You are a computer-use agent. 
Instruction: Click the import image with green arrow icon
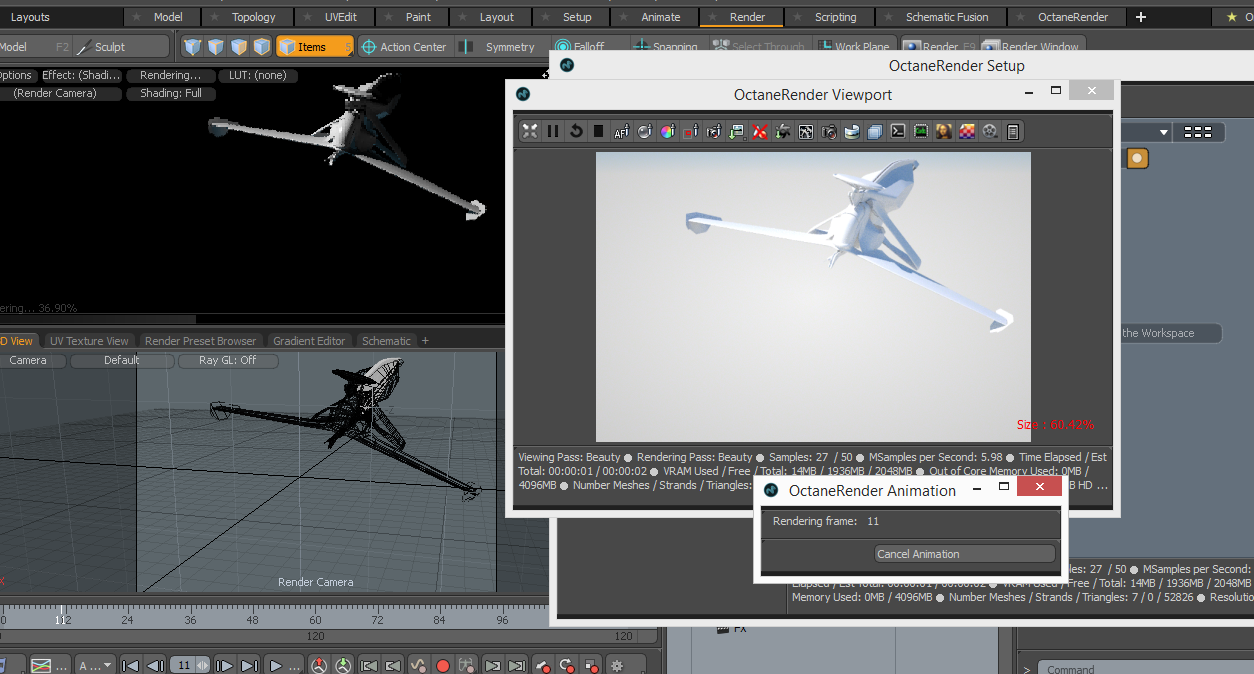coord(737,131)
